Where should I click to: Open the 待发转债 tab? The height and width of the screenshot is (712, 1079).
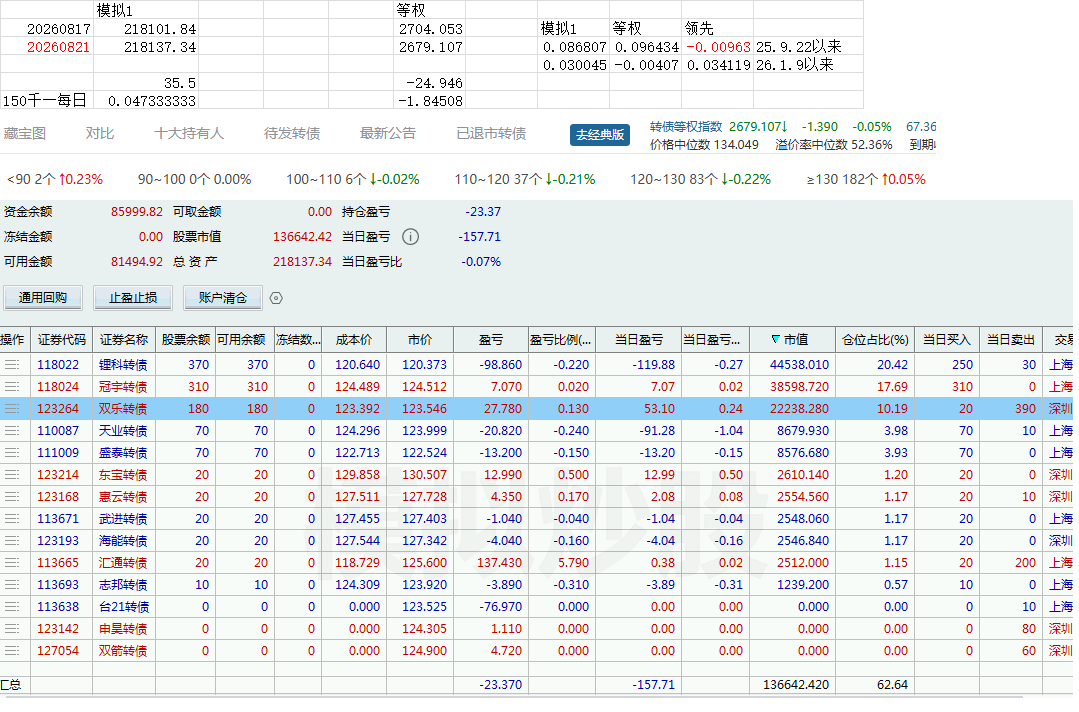point(292,133)
